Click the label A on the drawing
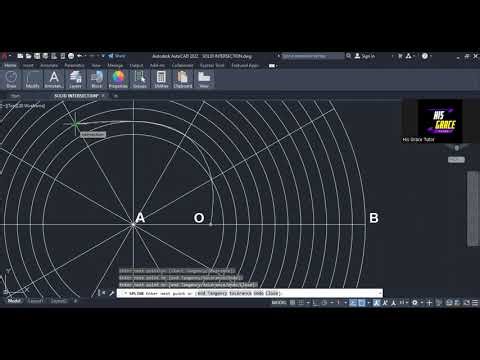This screenshot has width=480, height=360. [140, 218]
